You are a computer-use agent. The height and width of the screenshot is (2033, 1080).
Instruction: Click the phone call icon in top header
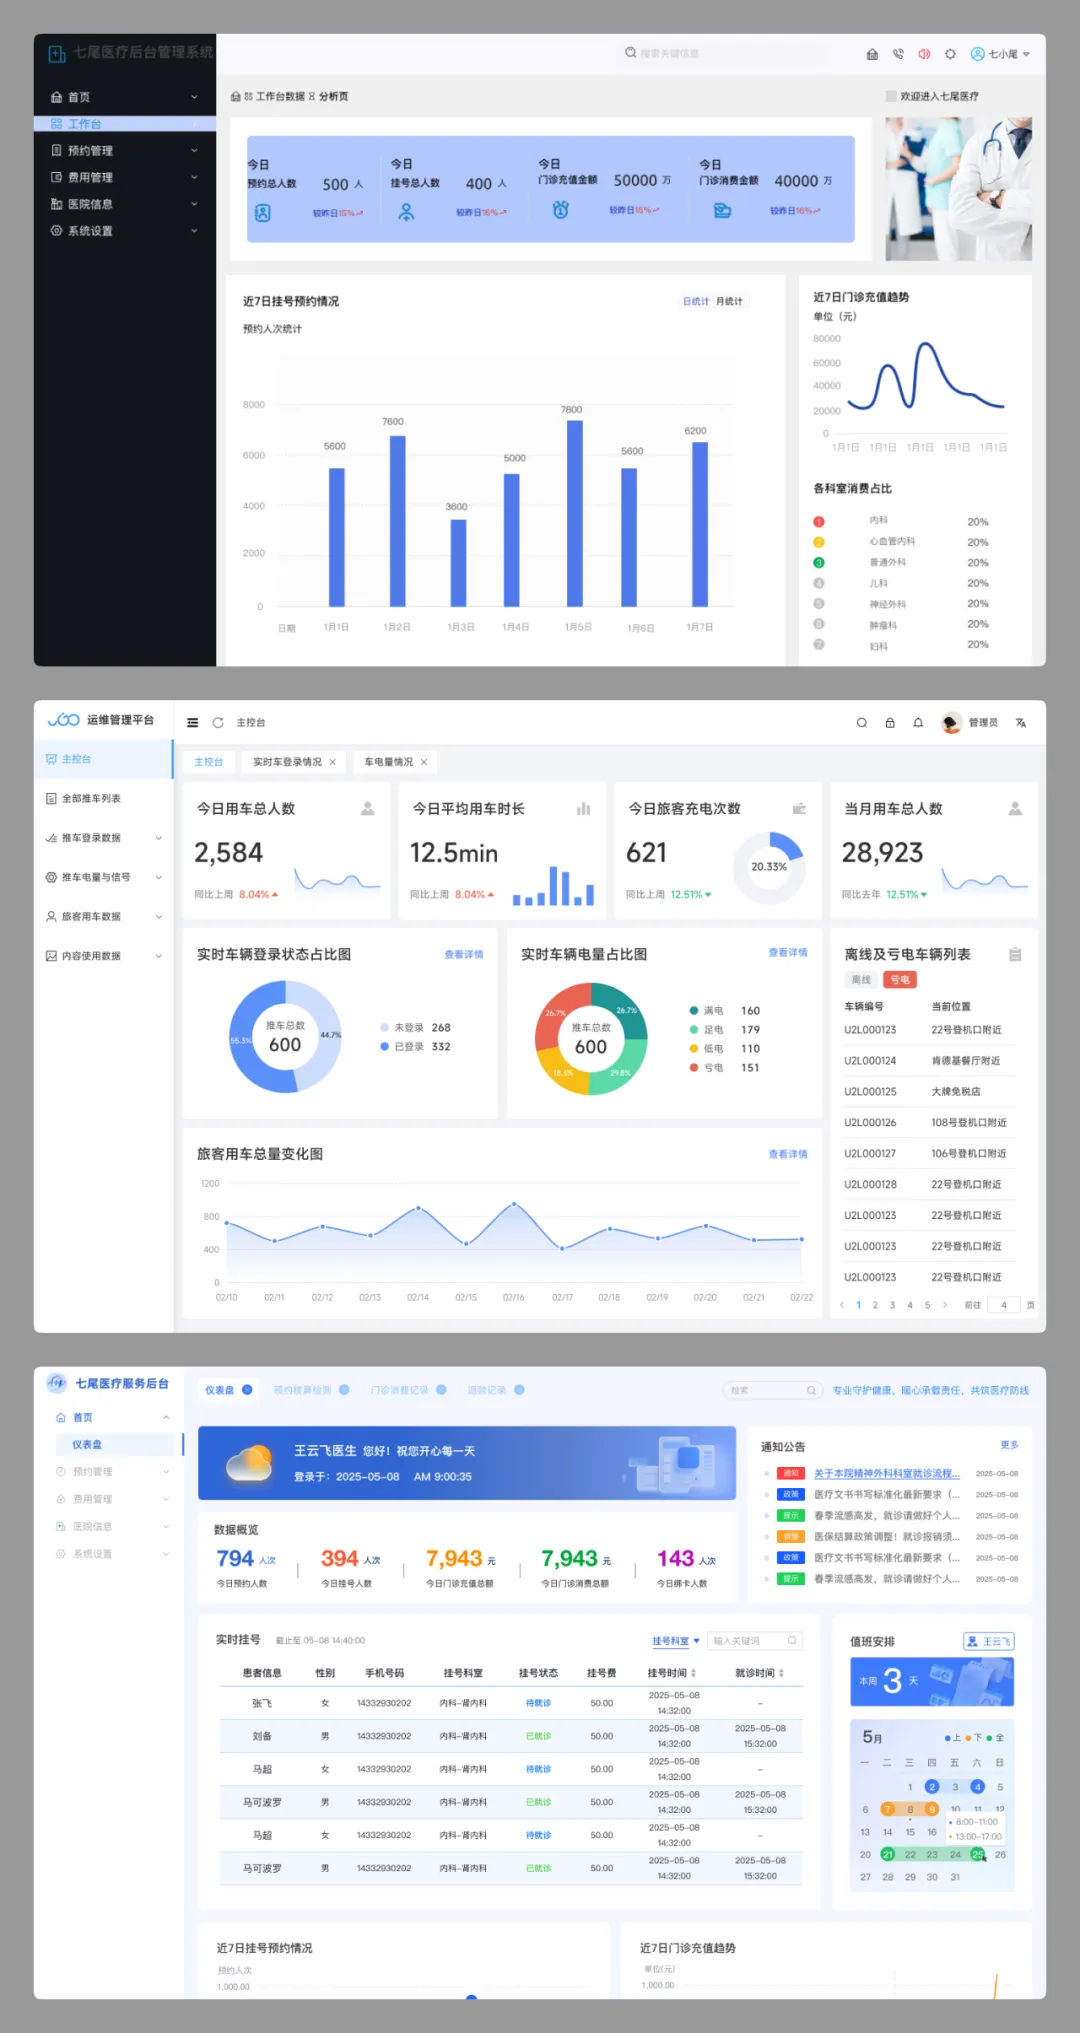click(898, 54)
